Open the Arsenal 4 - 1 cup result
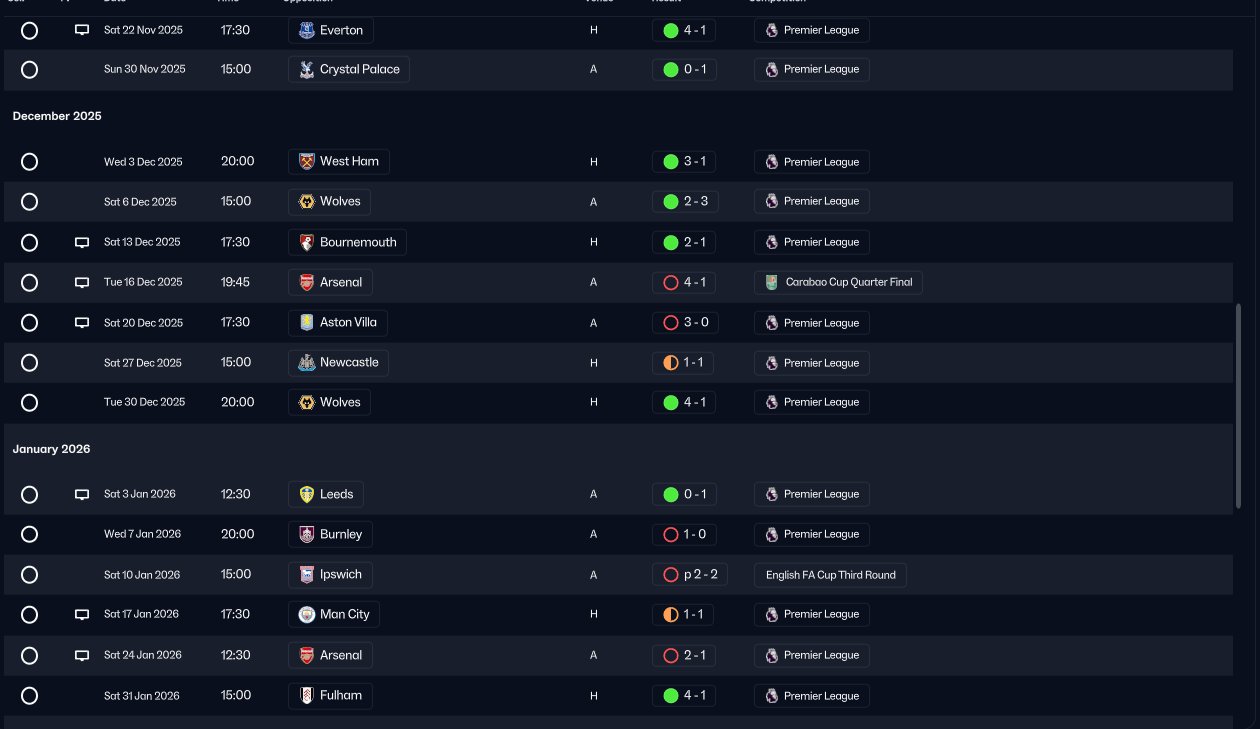The image size is (1260, 729). click(x=684, y=282)
